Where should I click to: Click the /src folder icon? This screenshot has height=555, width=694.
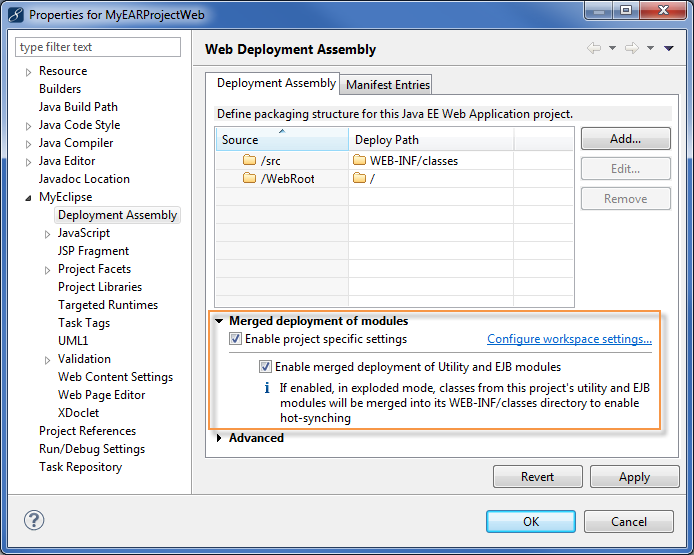tap(250, 160)
